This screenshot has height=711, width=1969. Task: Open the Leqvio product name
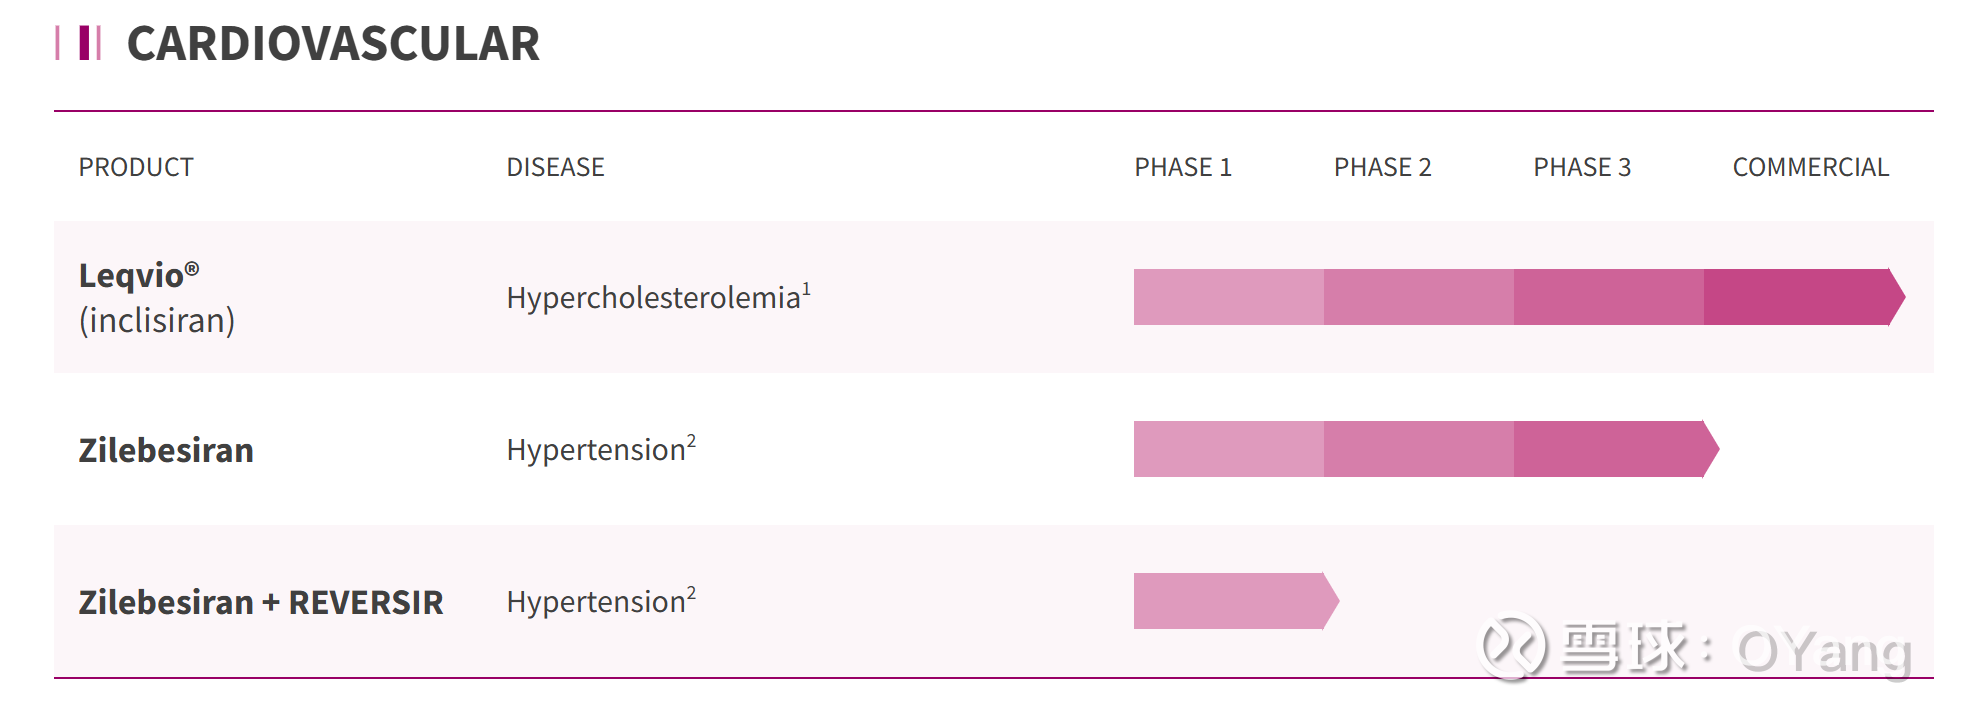coord(132,276)
